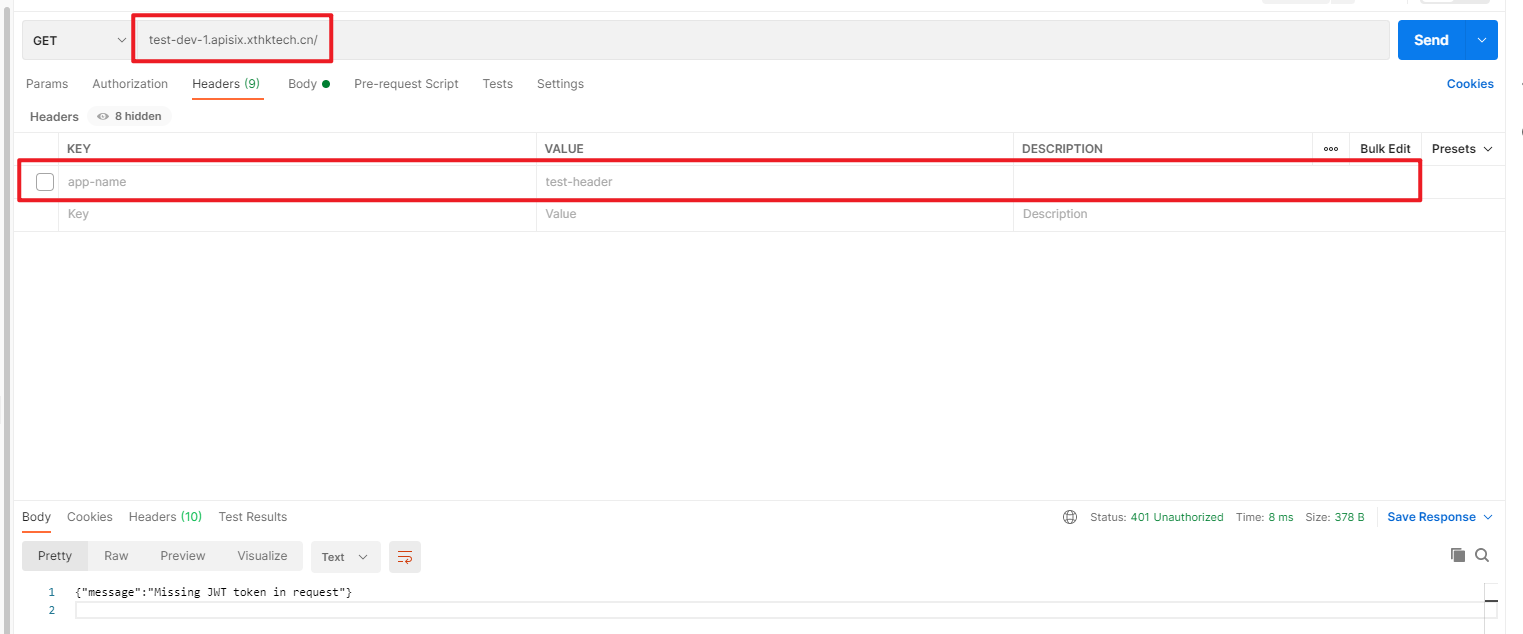Open Bulk Edit mode
The height and width of the screenshot is (634, 1523).
1385,148
